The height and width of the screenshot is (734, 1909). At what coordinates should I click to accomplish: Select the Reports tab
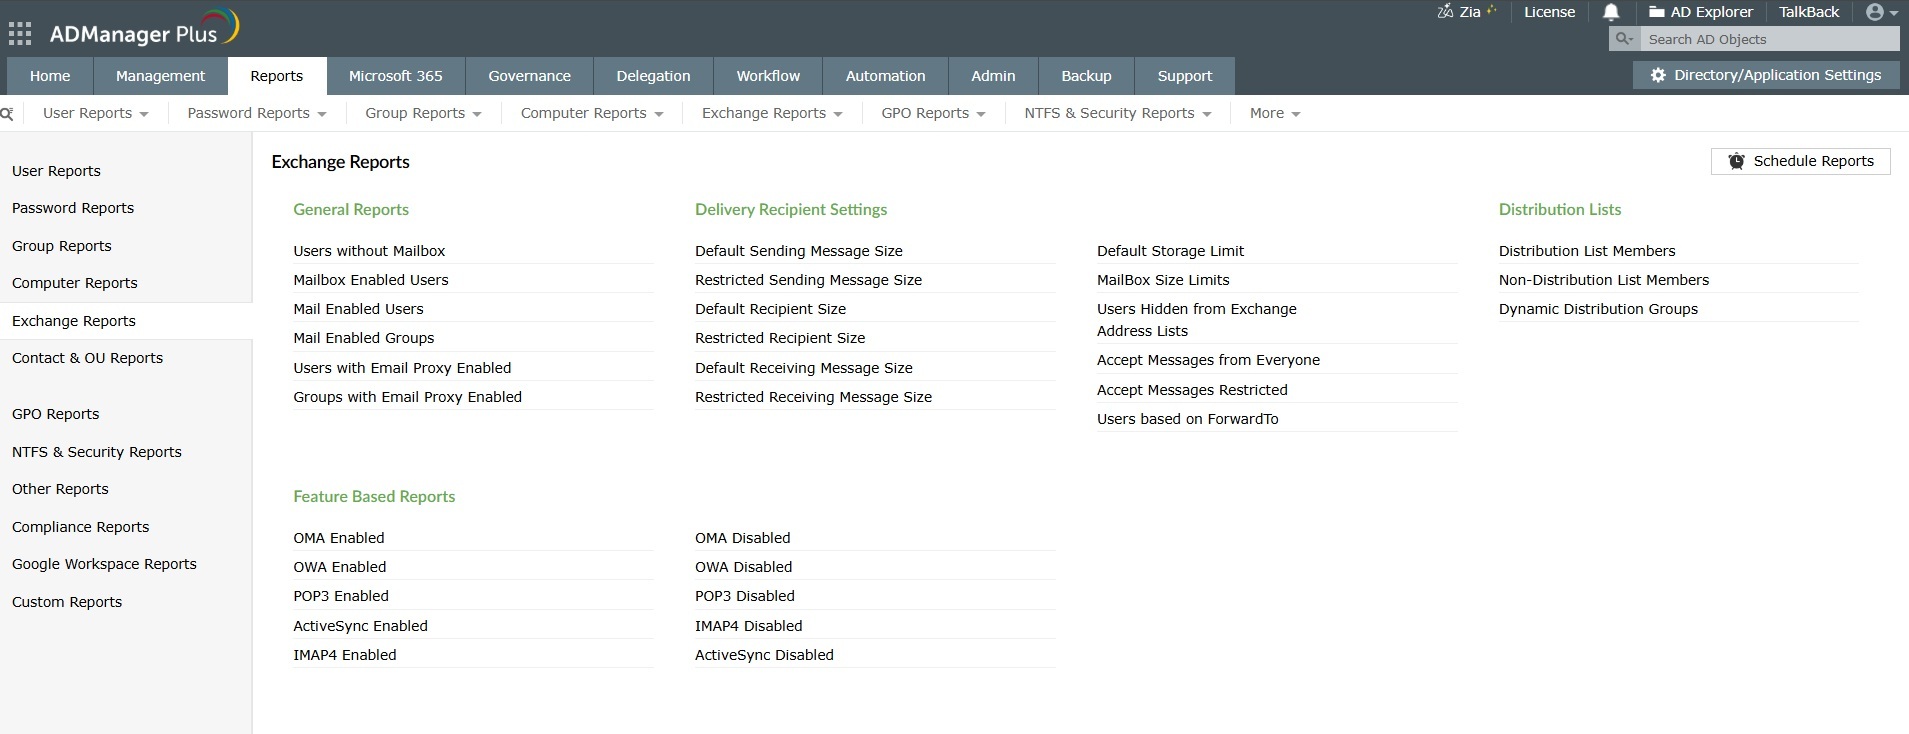tap(277, 76)
